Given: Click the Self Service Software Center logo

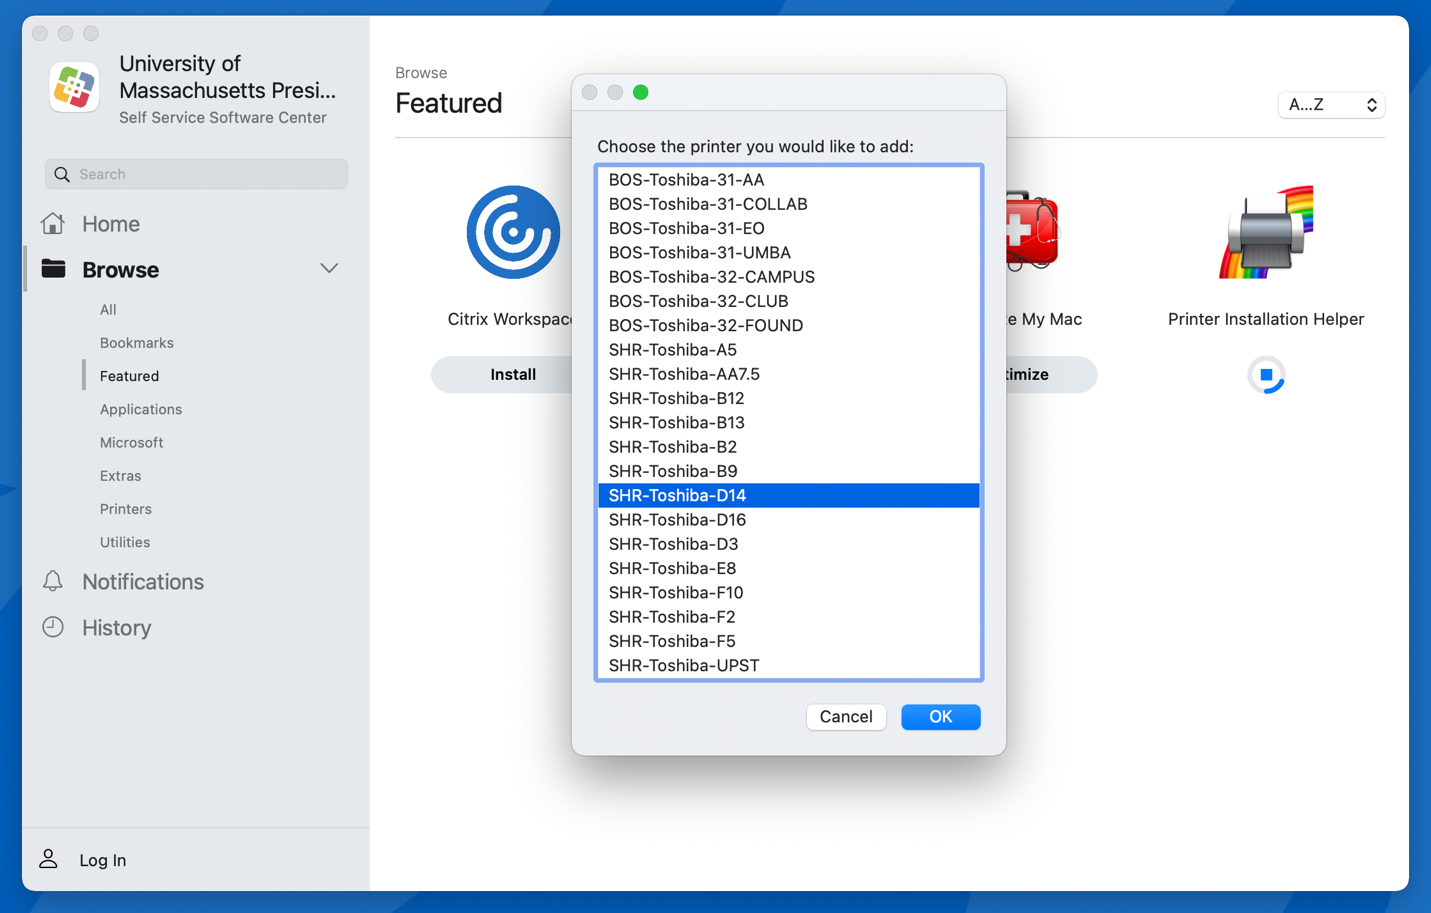Looking at the screenshot, I should (73, 87).
